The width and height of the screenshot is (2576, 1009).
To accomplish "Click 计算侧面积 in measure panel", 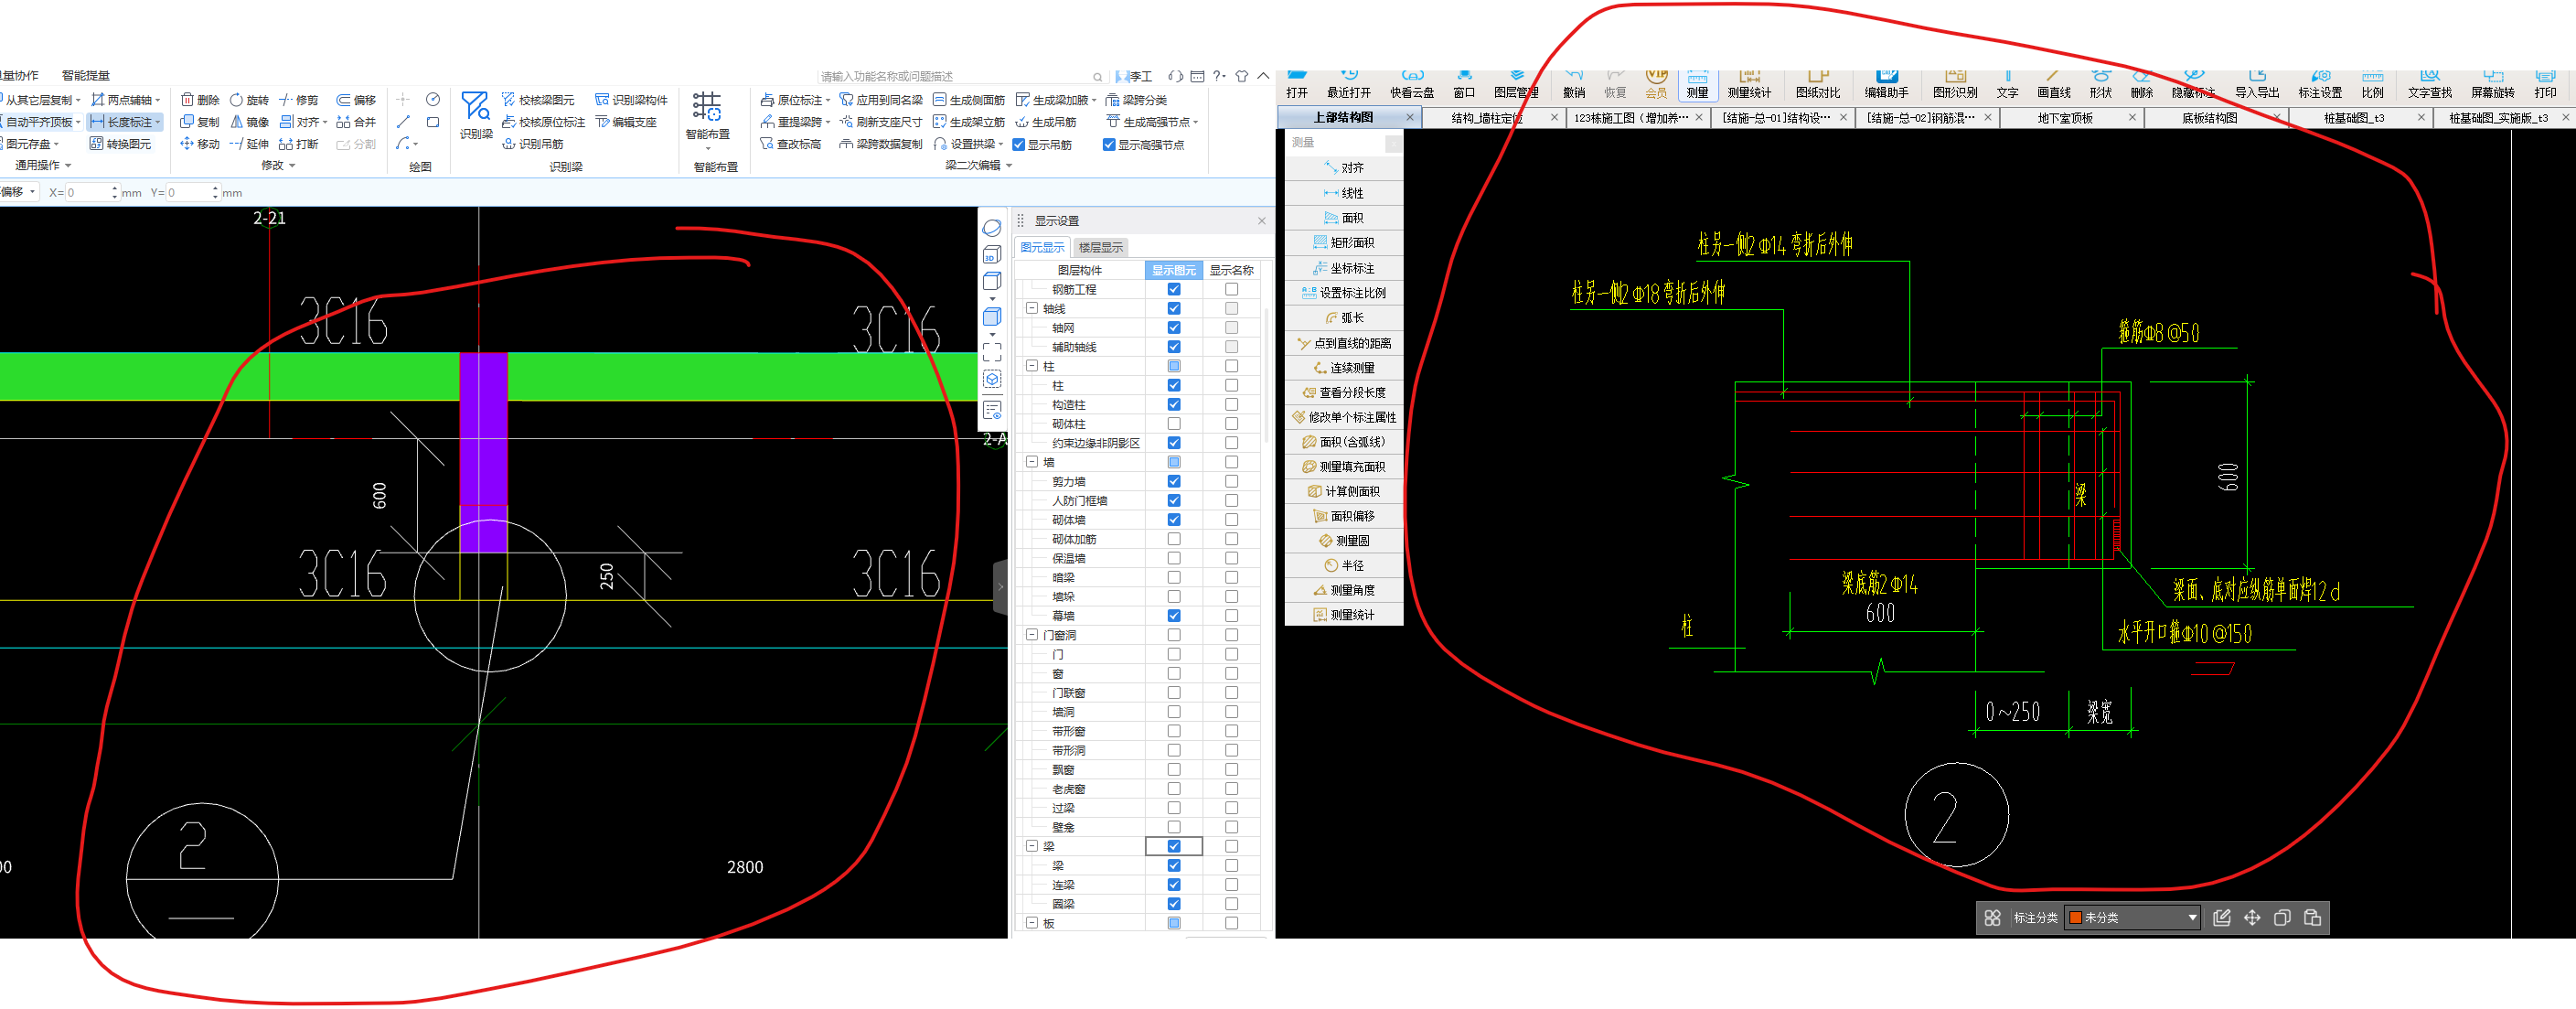I will tap(1344, 492).
